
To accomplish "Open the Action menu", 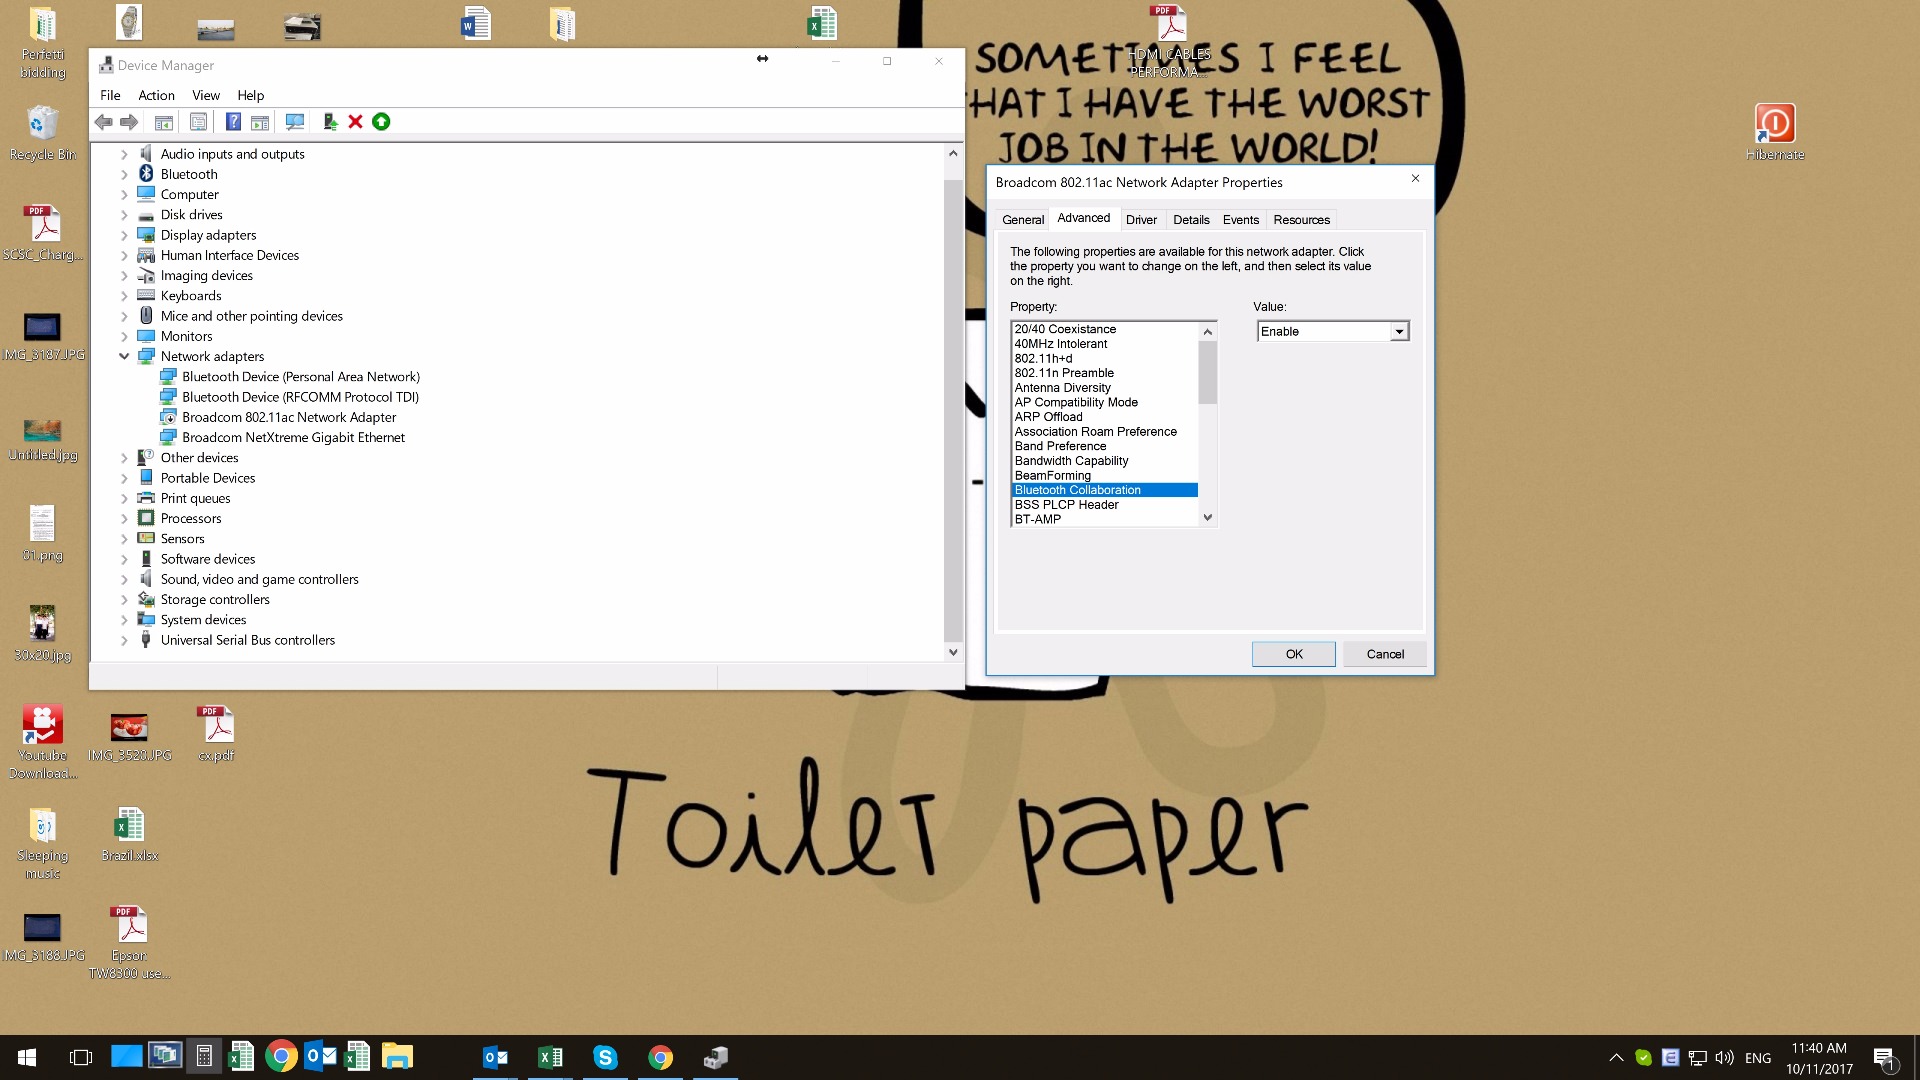I will [x=156, y=95].
